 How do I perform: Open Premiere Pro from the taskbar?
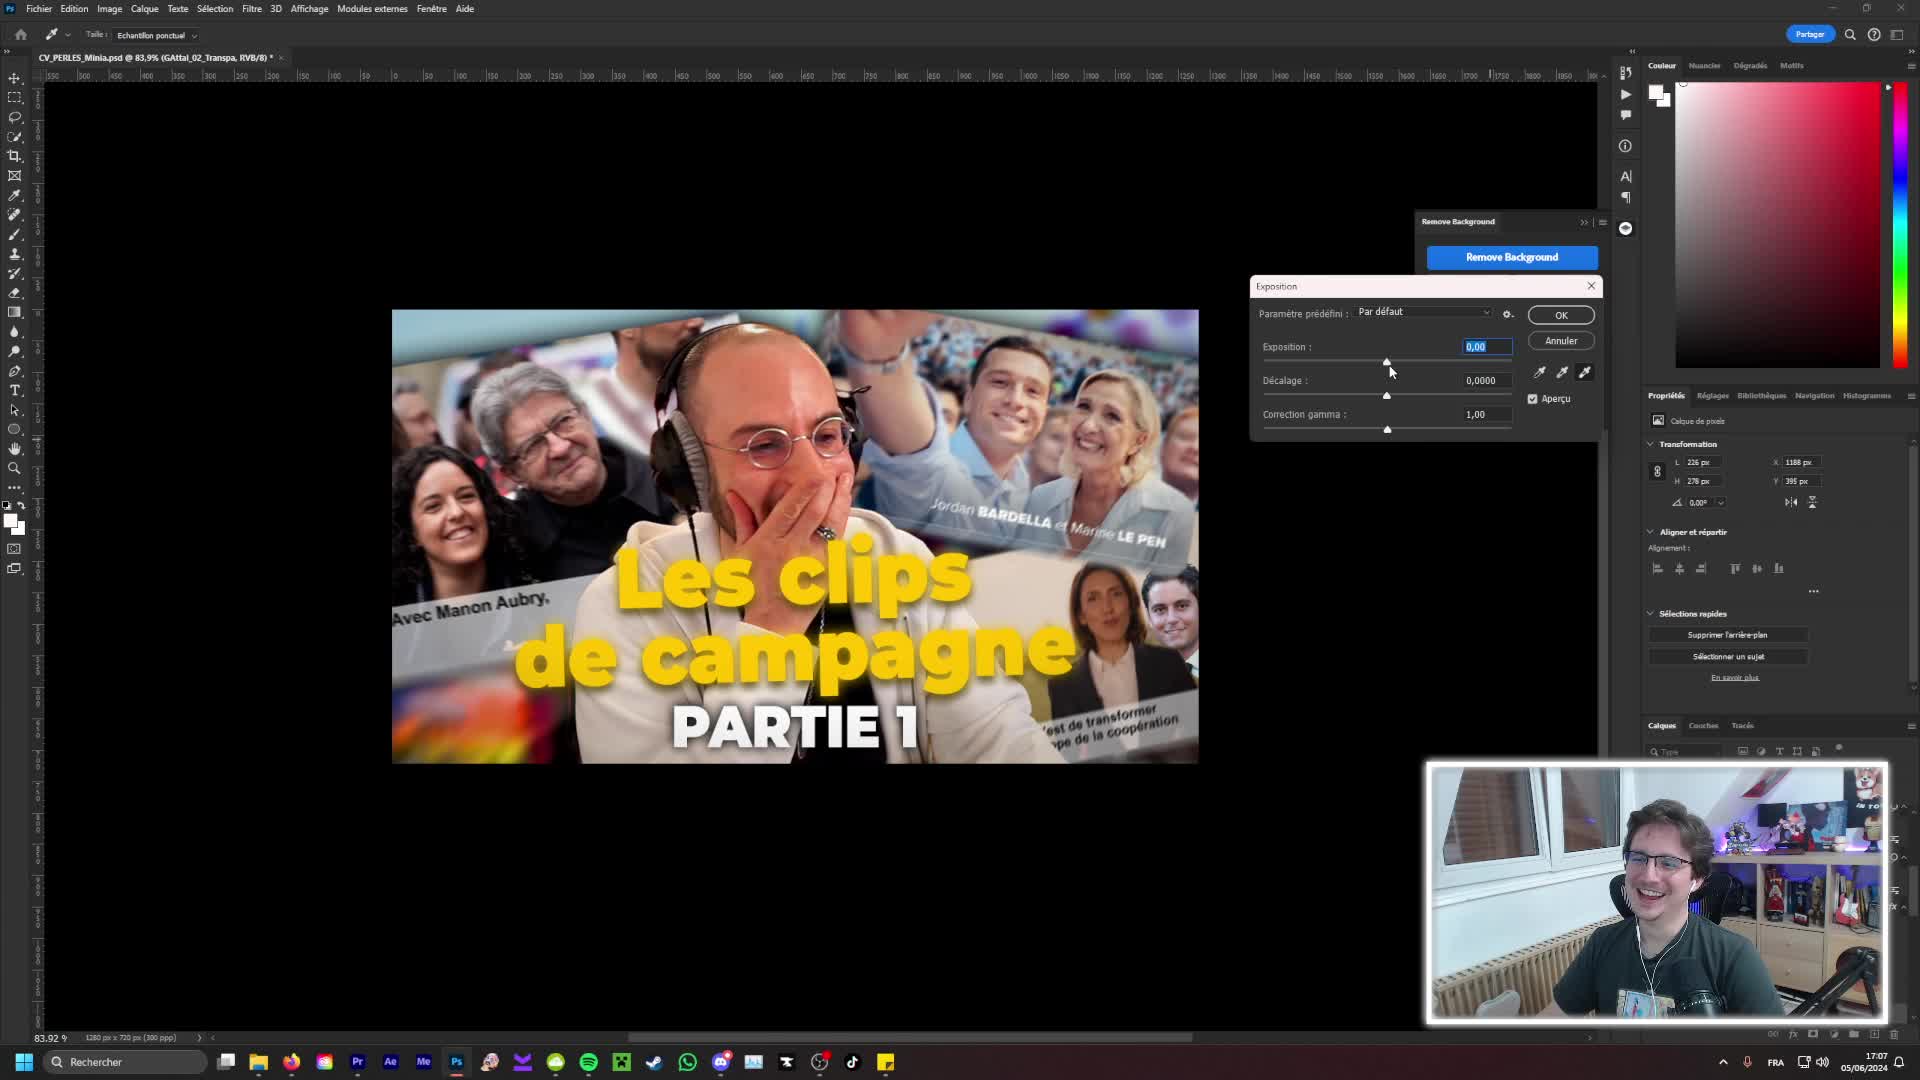pos(357,1062)
